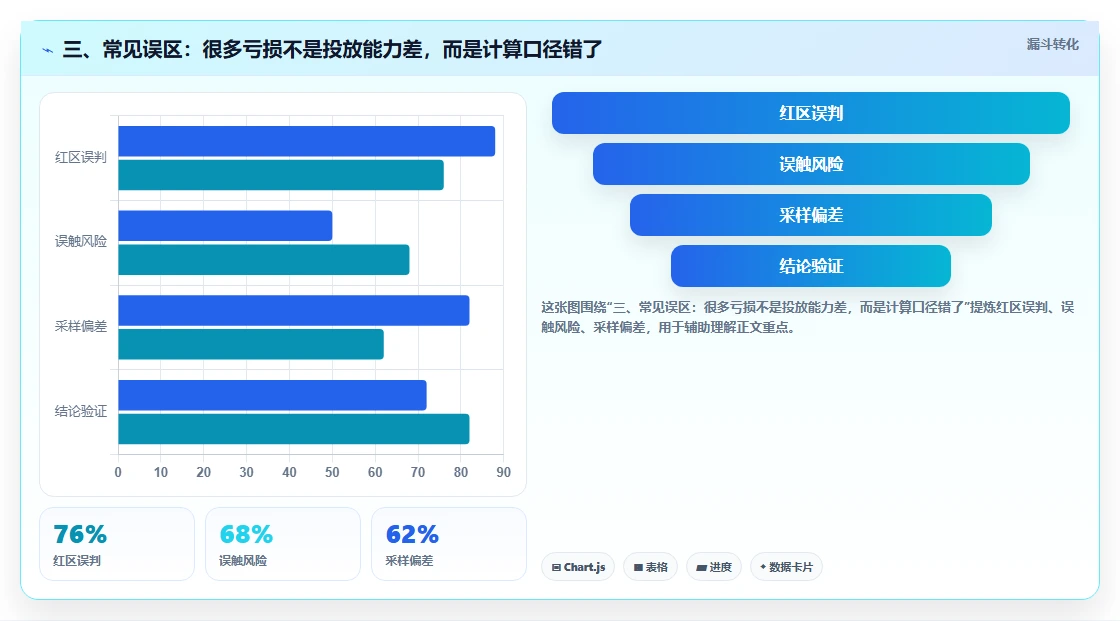Click the teal bar for 红区误判
The height and width of the screenshot is (621, 1120).
tap(281, 175)
